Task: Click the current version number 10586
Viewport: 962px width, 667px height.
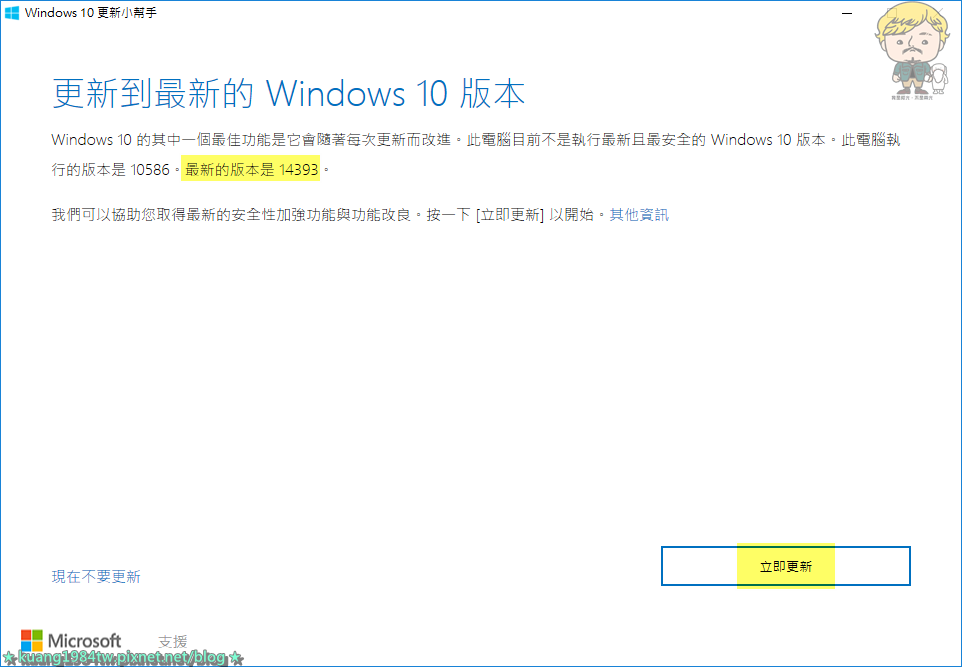Action: [x=150, y=170]
